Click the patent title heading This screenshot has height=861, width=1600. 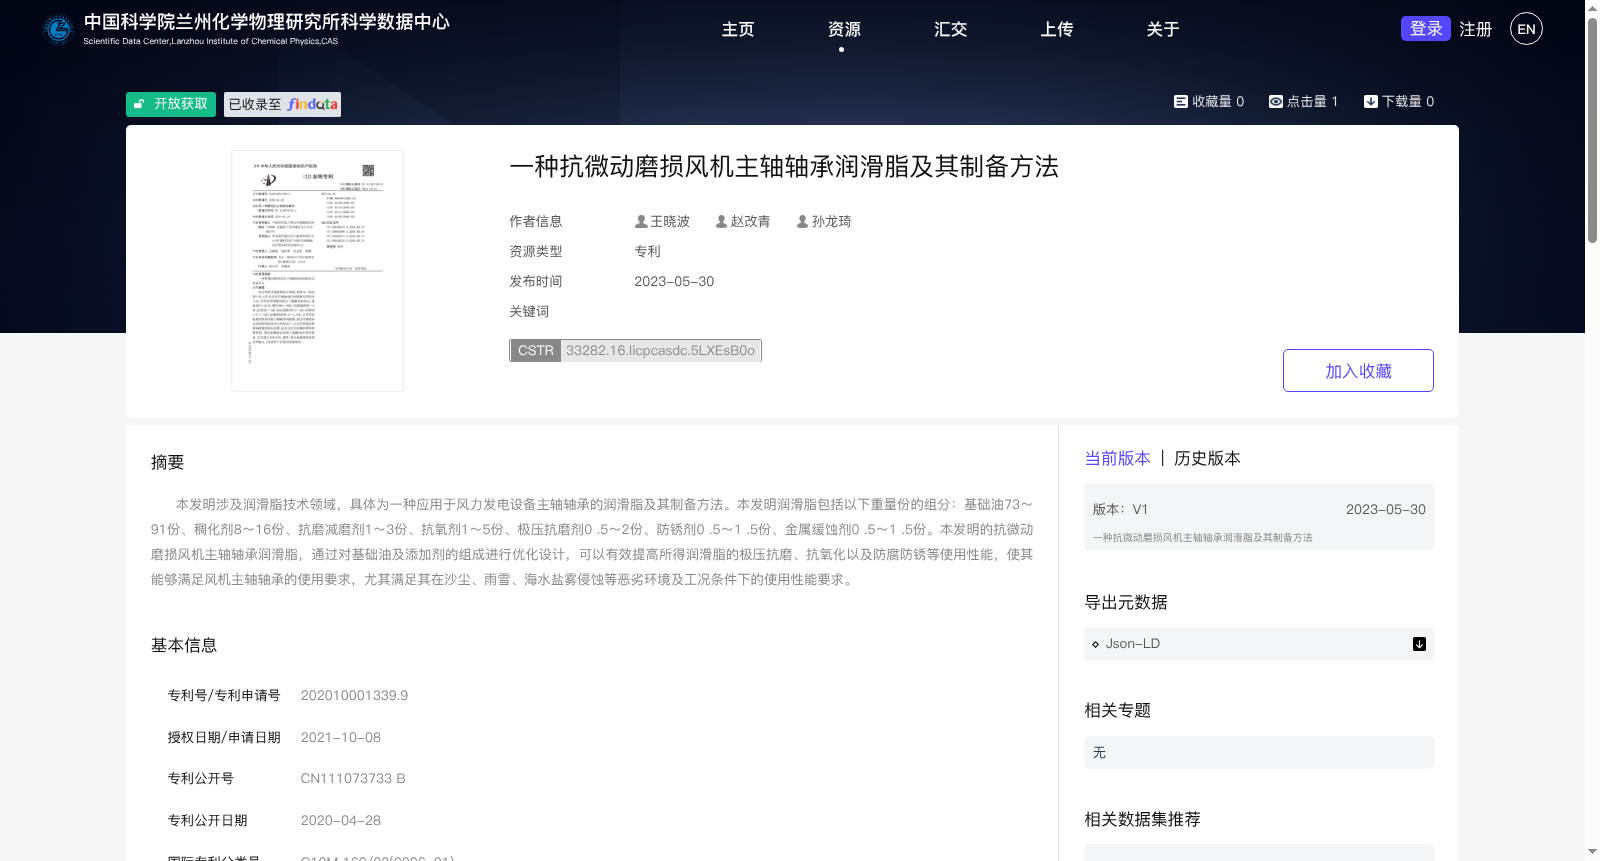click(784, 166)
